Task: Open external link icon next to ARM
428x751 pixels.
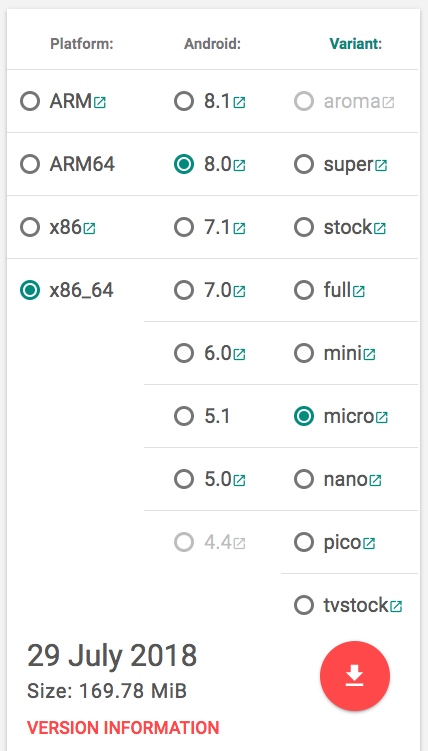Action: coord(100,102)
